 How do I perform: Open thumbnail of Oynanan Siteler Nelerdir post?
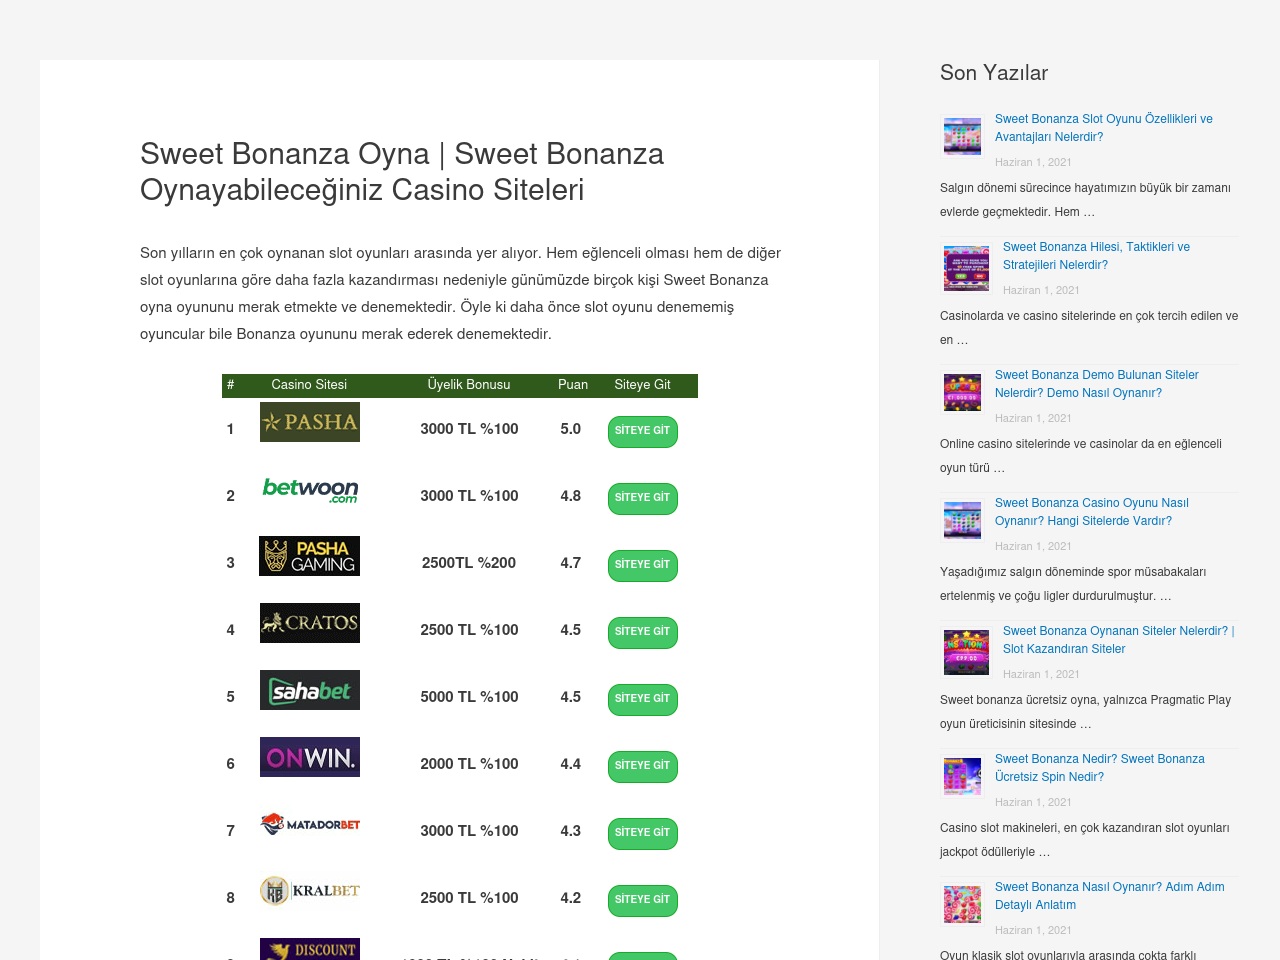pyautogui.click(x=966, y=652)
